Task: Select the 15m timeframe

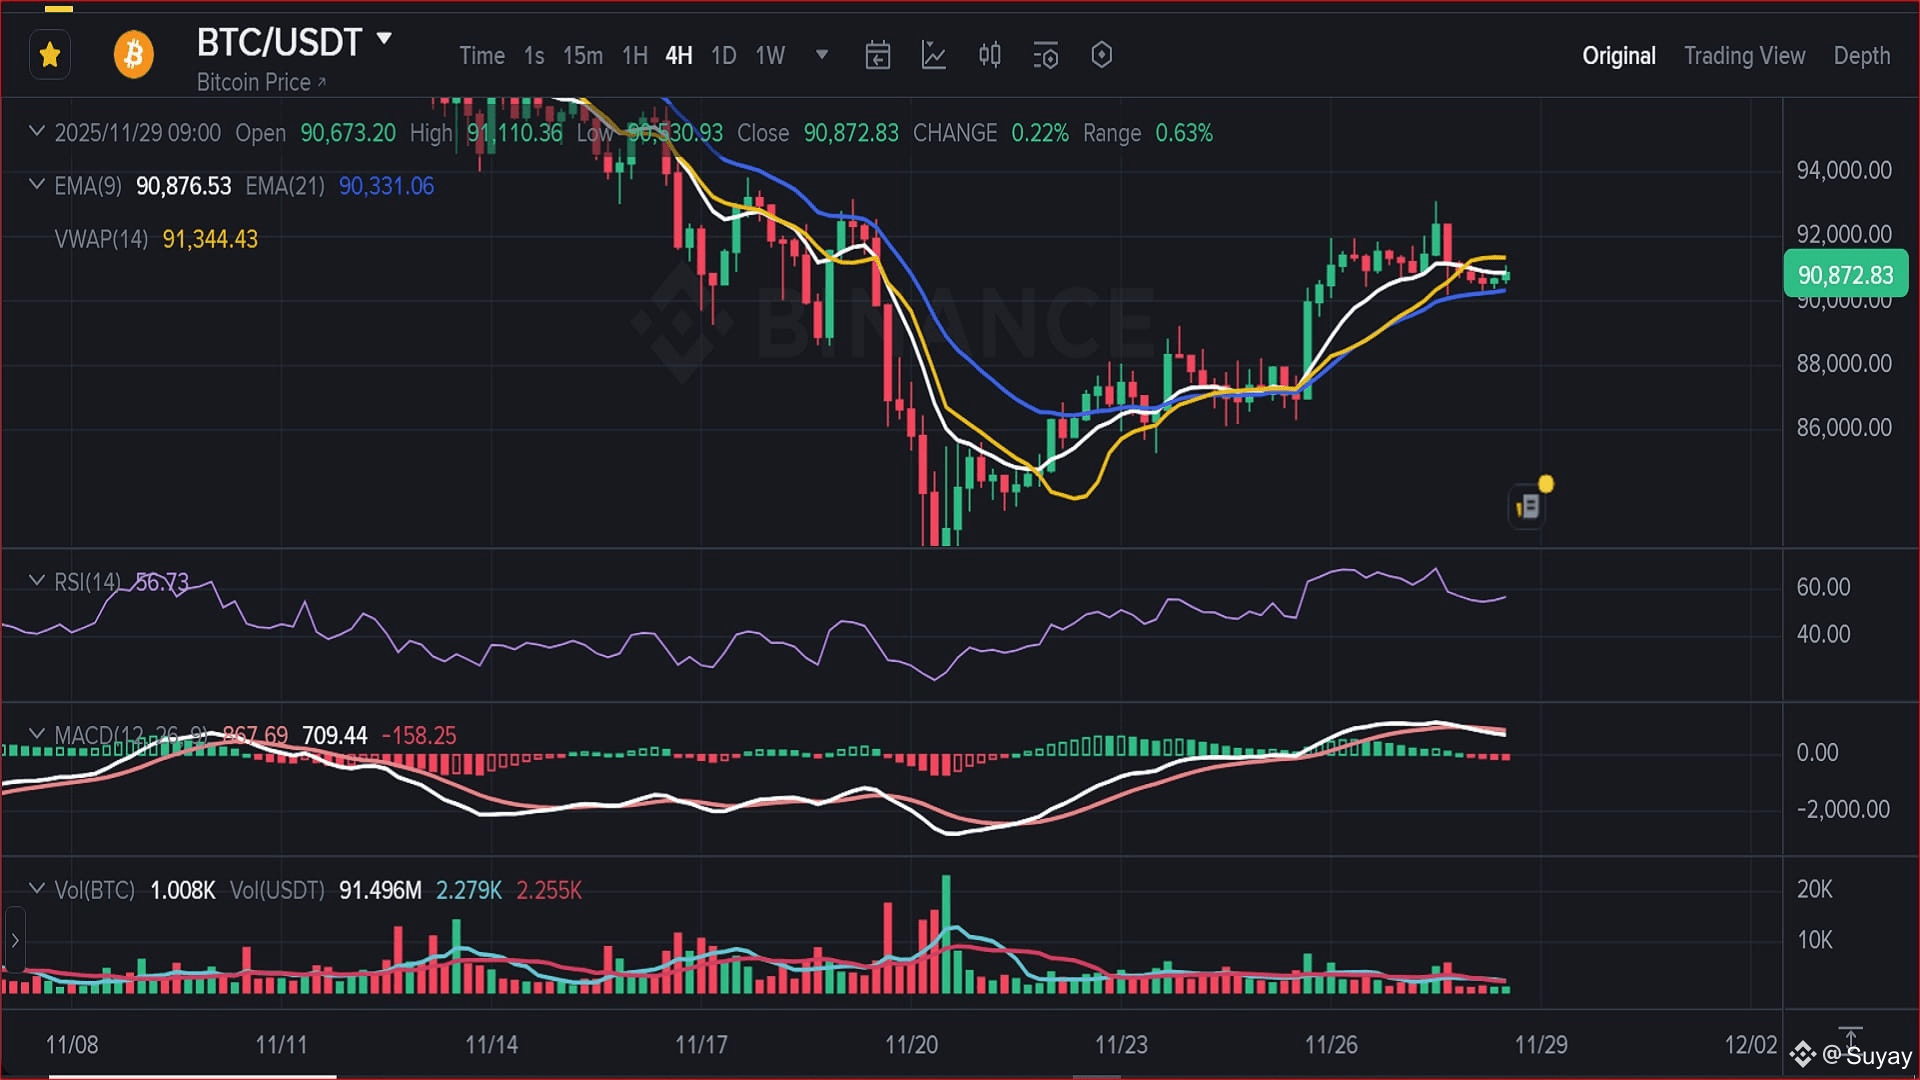Action: click(582, 56)
